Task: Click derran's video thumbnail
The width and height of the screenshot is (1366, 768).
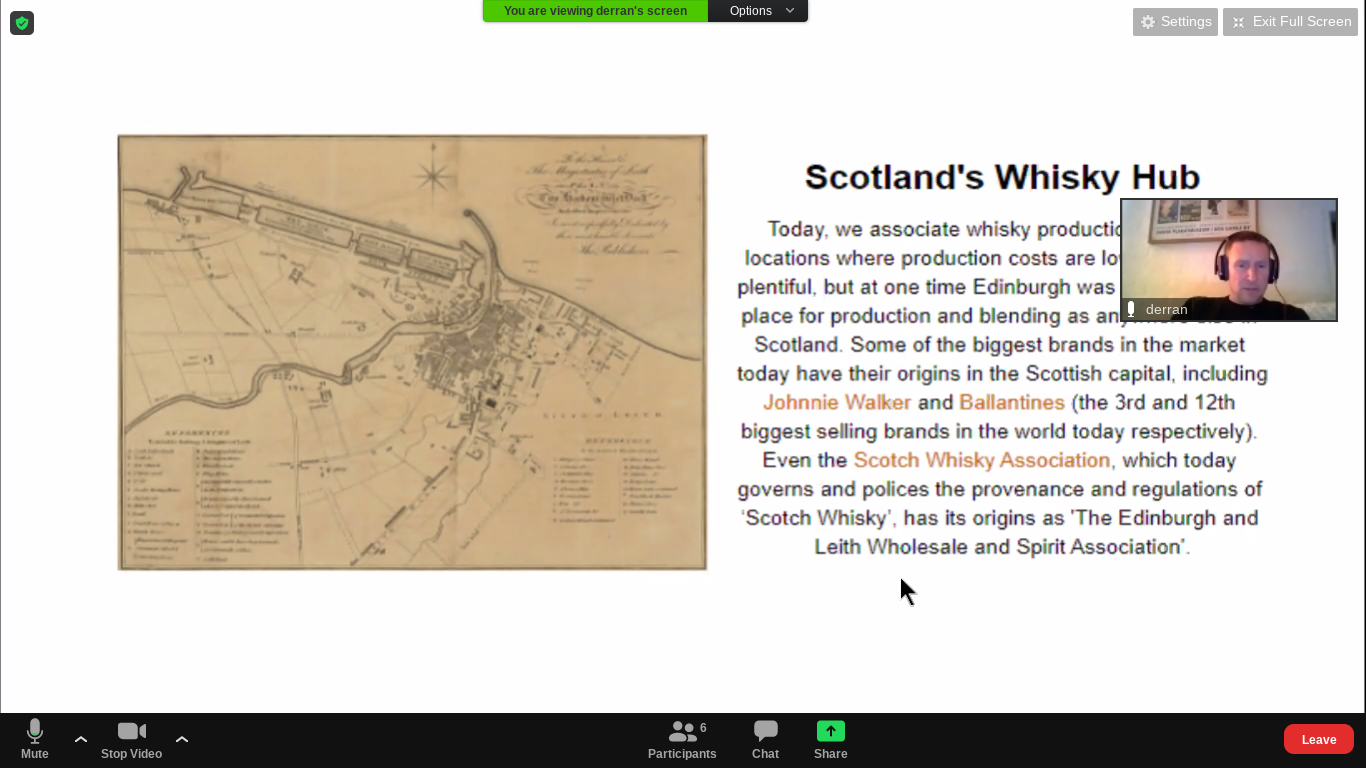Action: (1229, 260)
